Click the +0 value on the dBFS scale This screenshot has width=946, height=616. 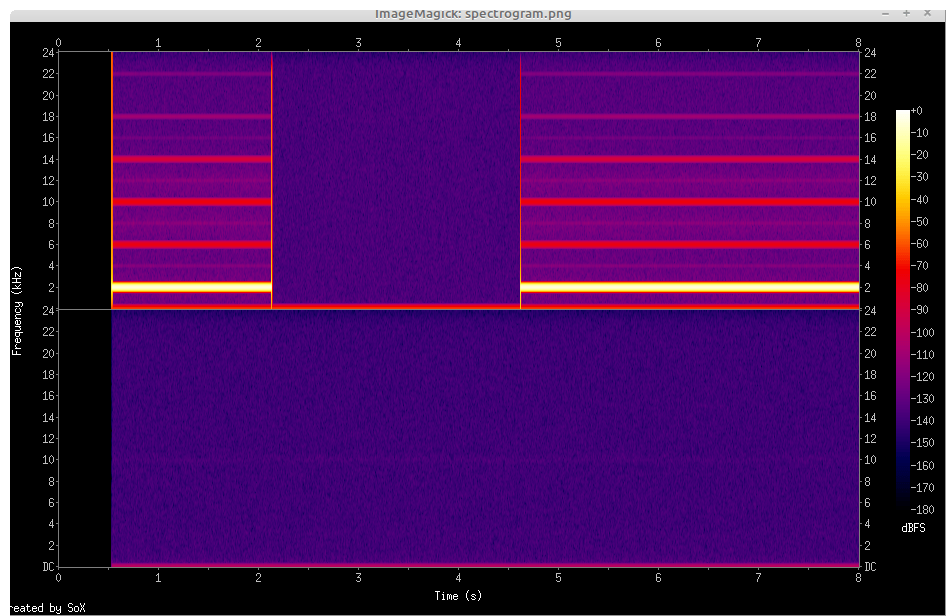916,111
